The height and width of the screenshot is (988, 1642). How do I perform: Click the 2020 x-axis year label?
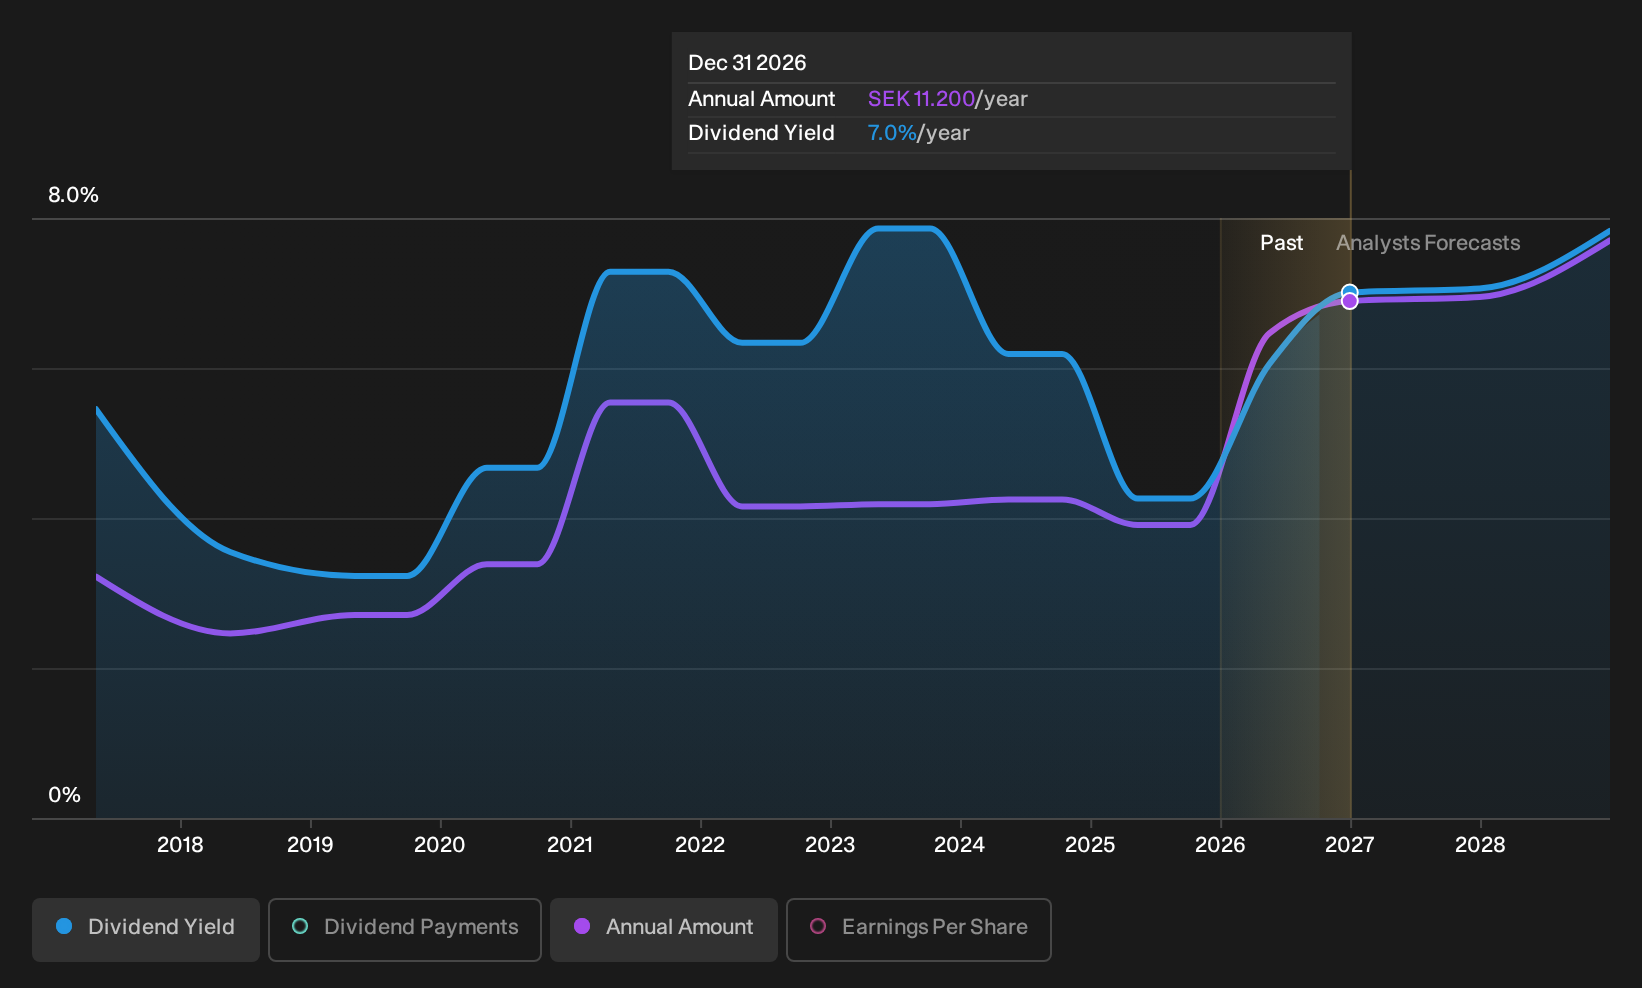point(440,845)
